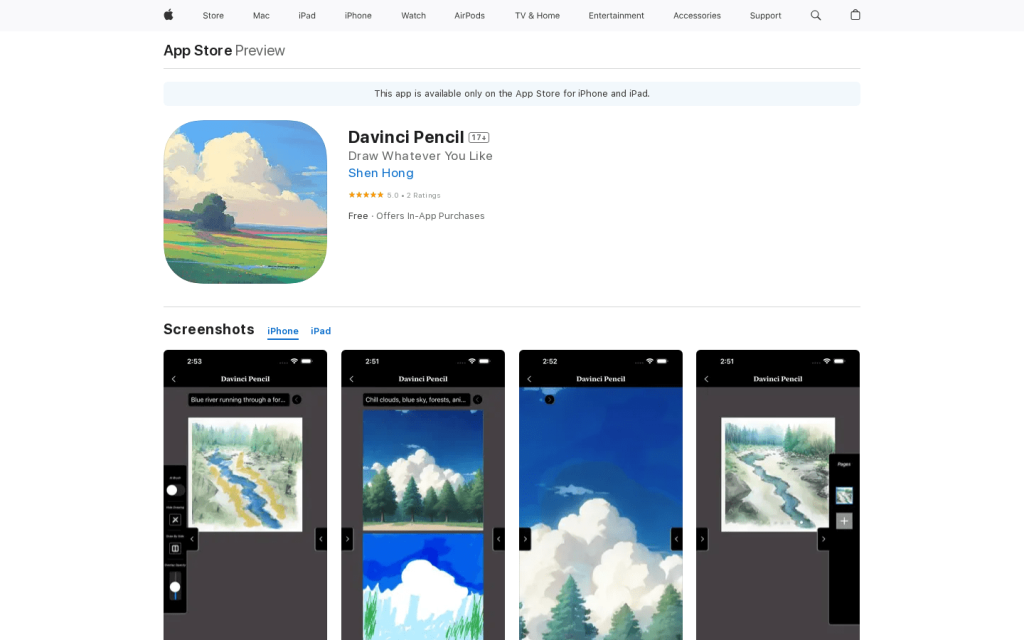This screenshot has height=640, width=1024.
Task: Click the five-star rating
Action: pyautogui.click(x=366, y=195)
